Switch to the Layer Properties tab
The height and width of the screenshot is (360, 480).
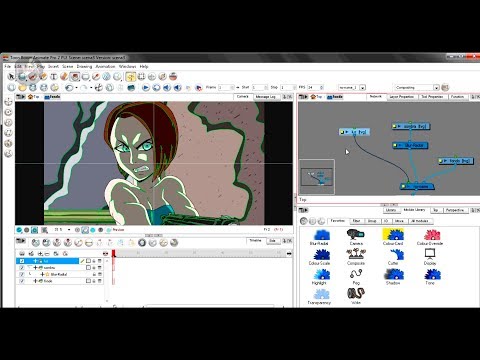click(x=402, y=97)
